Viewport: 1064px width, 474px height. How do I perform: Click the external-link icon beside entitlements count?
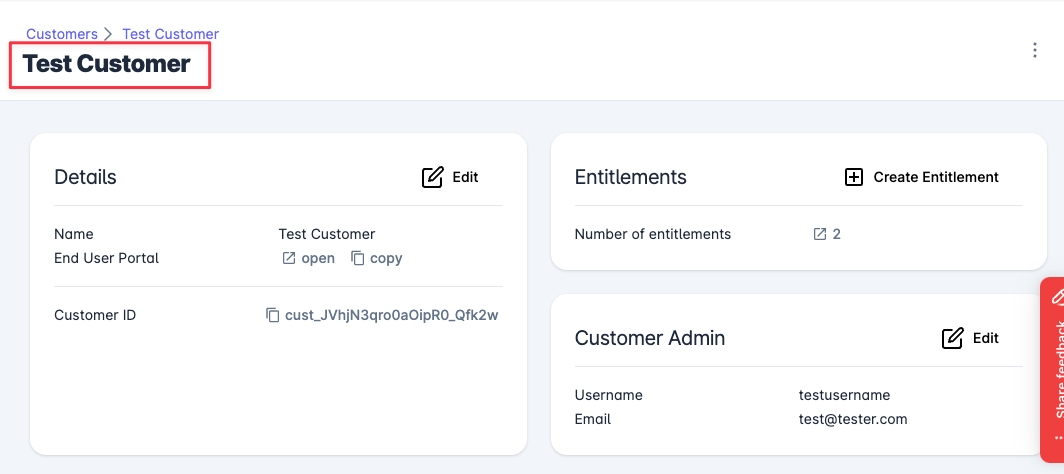coord(820,234)
